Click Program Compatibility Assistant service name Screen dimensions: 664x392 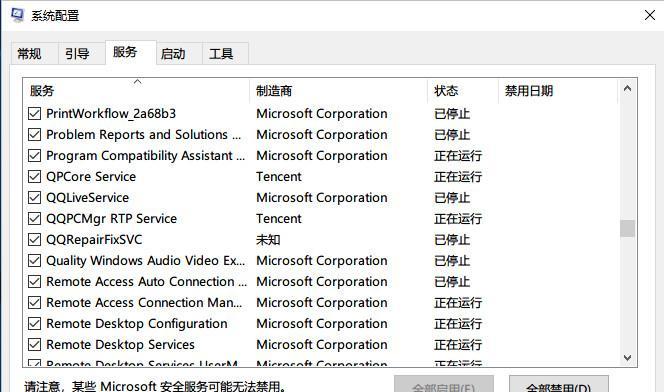[146, 156]
